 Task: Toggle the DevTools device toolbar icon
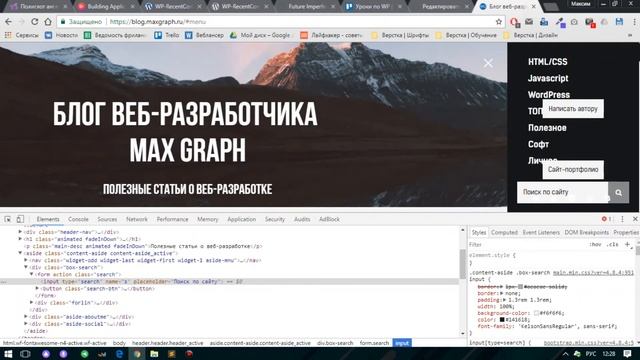(x=20, y=219)
